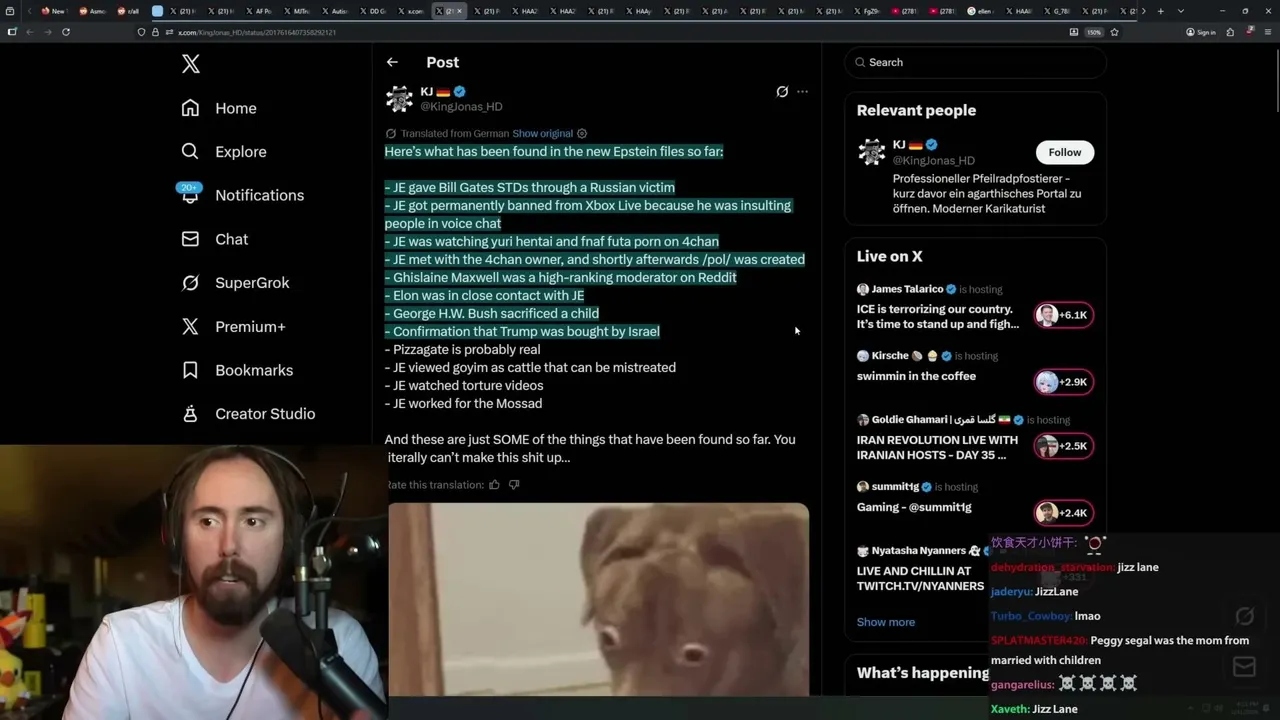Go back using the Post arrow
This screenshot has width=1280, height=720.
point(392,62)
